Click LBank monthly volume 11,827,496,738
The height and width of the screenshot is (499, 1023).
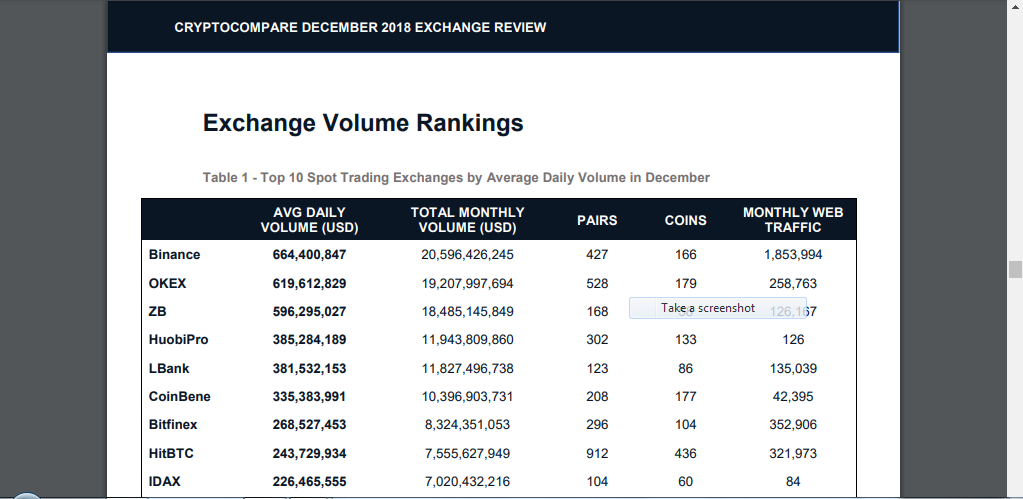(x=467, y=368)
